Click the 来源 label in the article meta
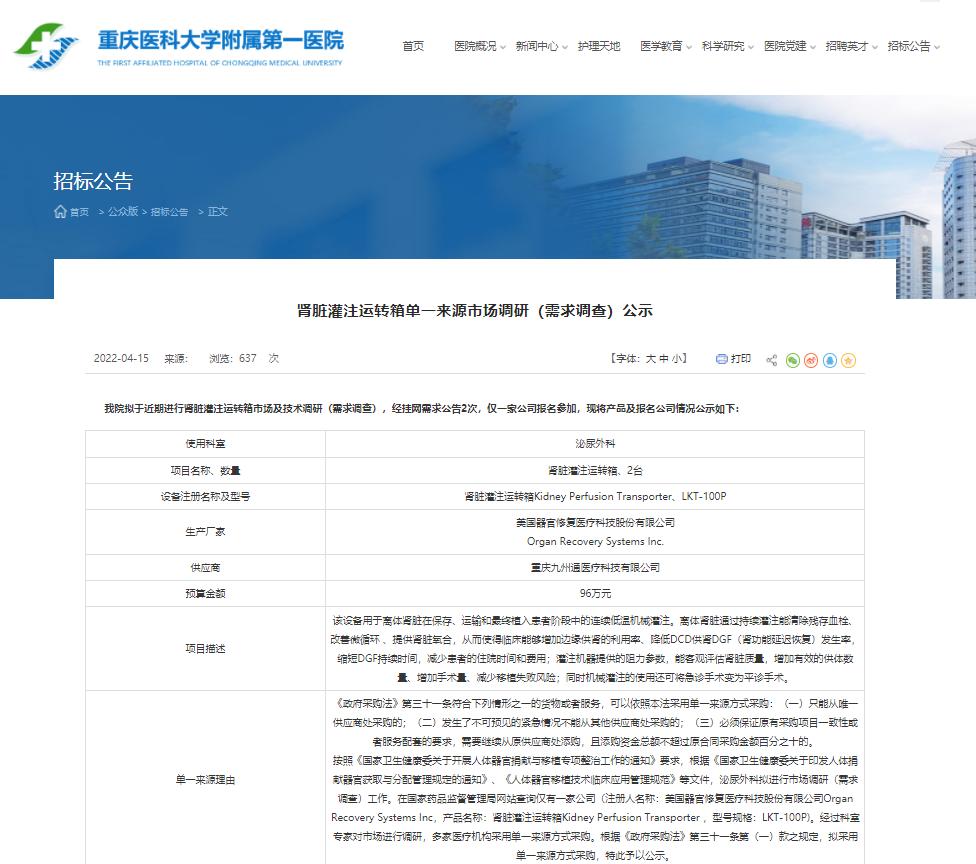Image resolution: width=976 pixels, height=864 pixels. (176, 359)
